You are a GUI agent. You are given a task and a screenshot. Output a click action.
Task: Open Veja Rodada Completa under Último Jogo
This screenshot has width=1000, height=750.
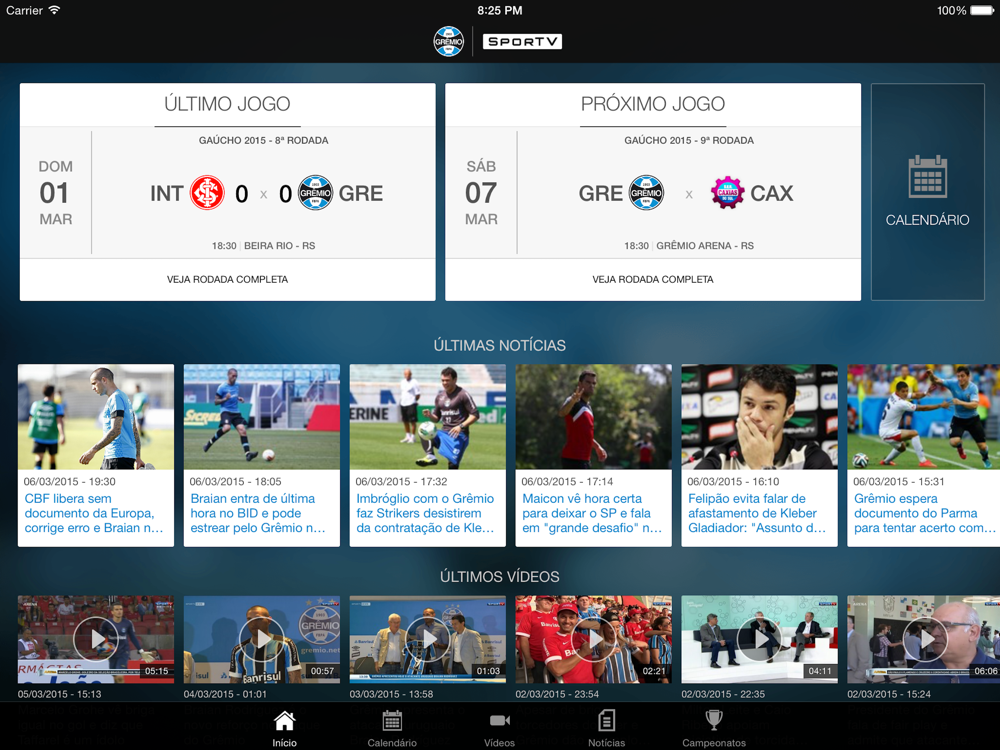click(227, 279)
